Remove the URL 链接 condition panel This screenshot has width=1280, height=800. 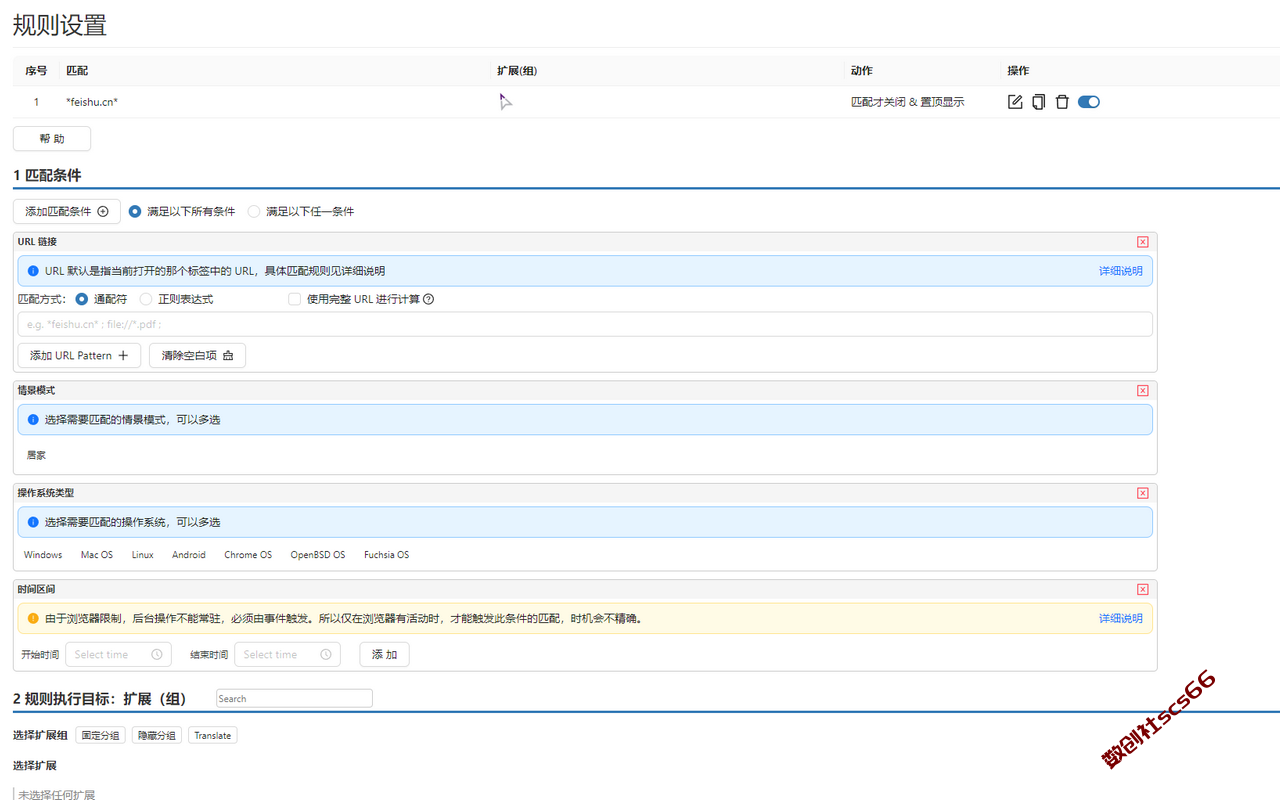(1143, 242)
